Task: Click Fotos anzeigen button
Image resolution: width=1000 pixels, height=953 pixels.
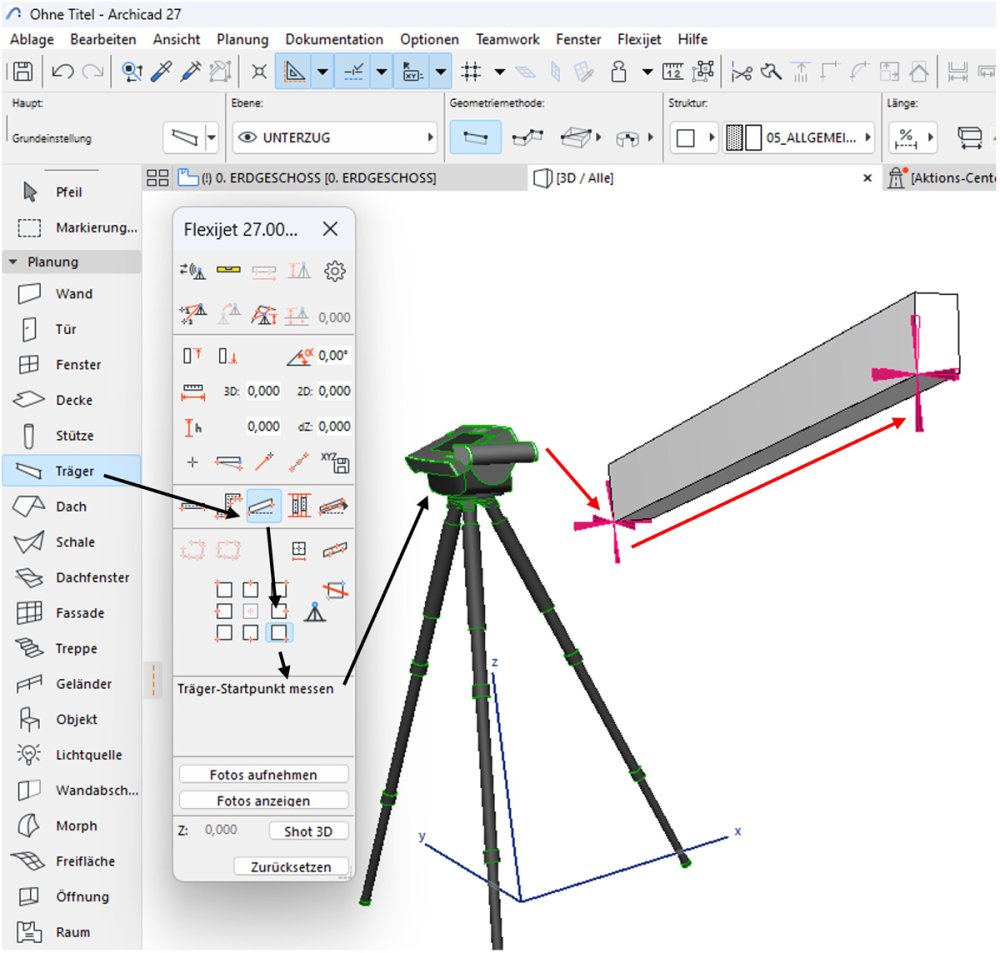Action: tap(263, 800)
